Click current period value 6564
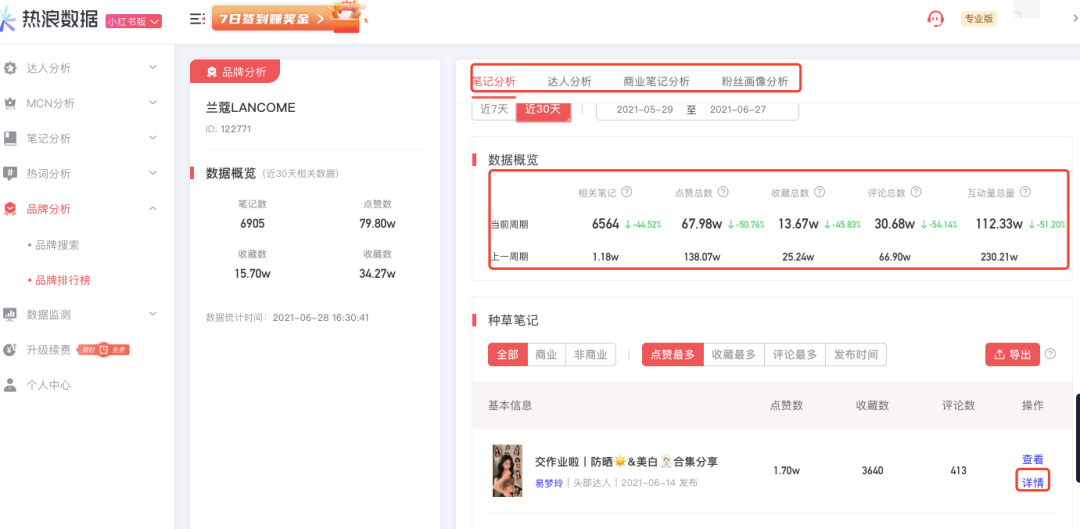This screenshot has height=529, width=1080. pos(606,224)
